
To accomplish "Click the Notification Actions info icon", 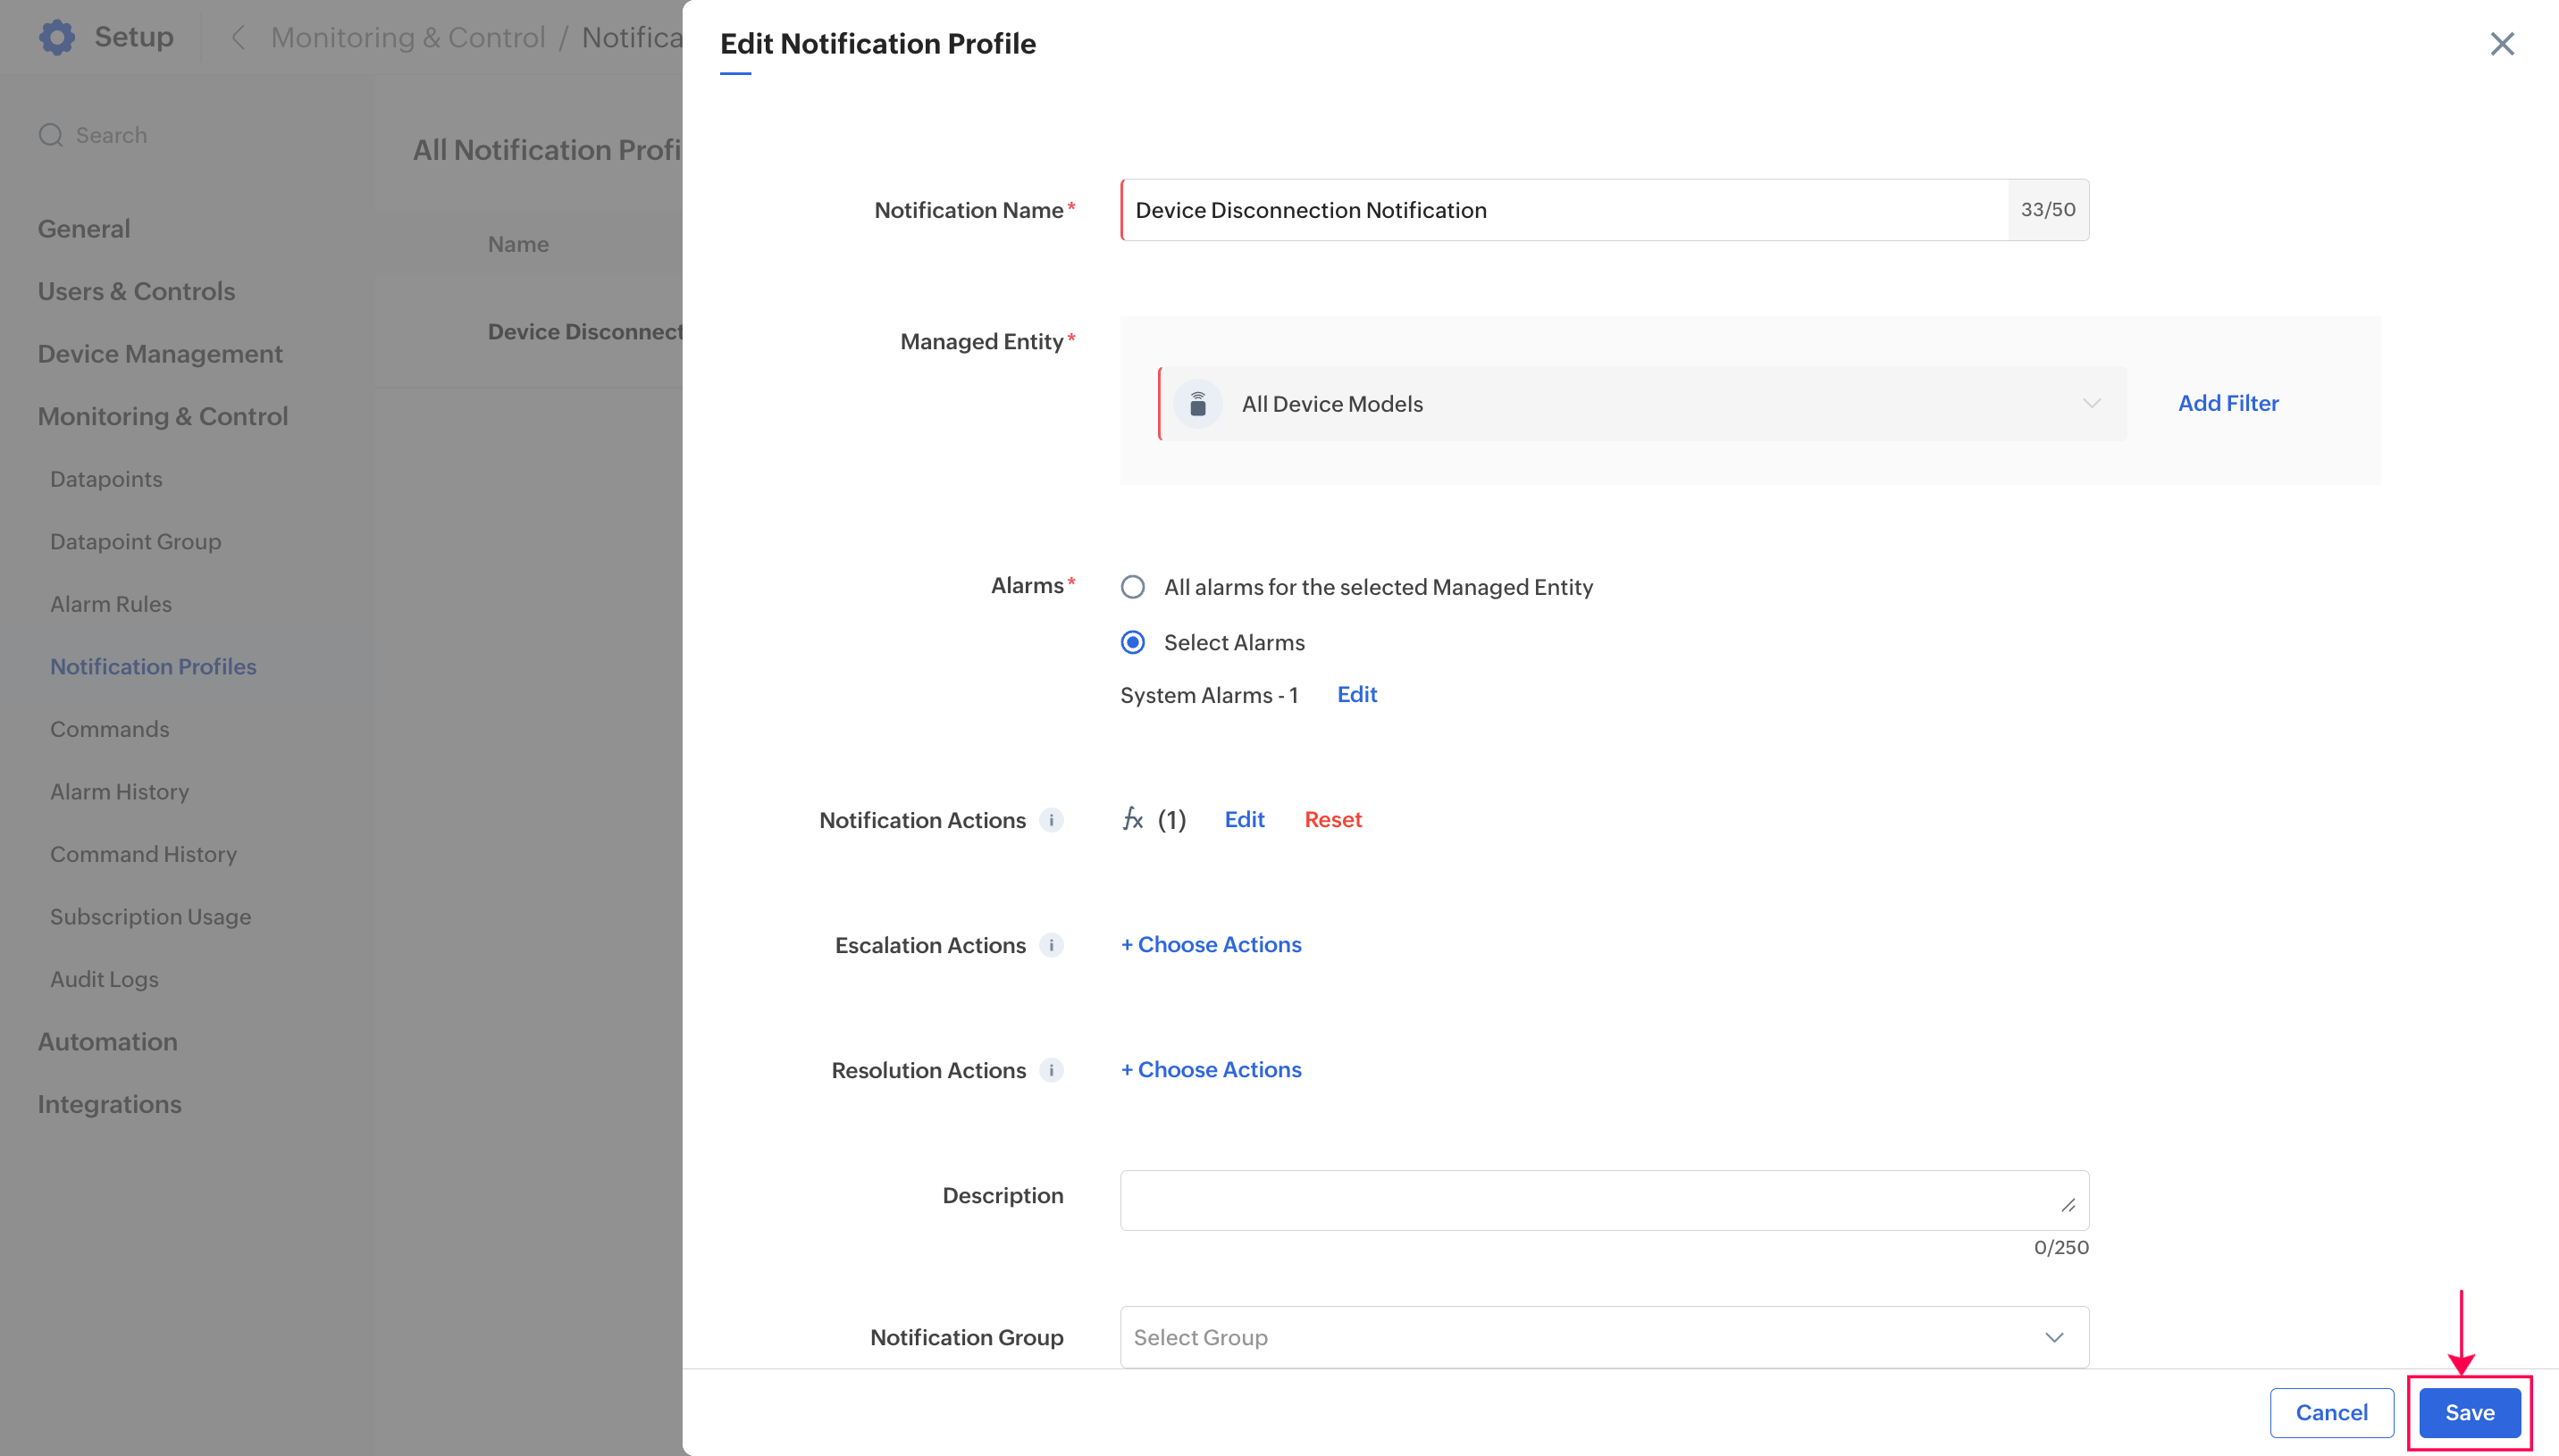I will point(1051,820).
